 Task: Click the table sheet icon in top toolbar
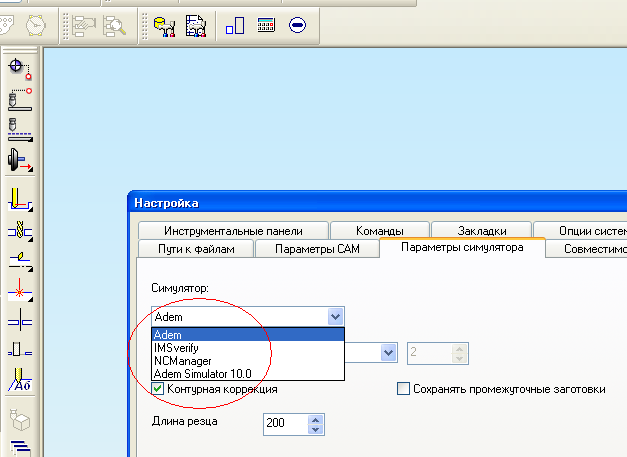[x=196, y=25]
